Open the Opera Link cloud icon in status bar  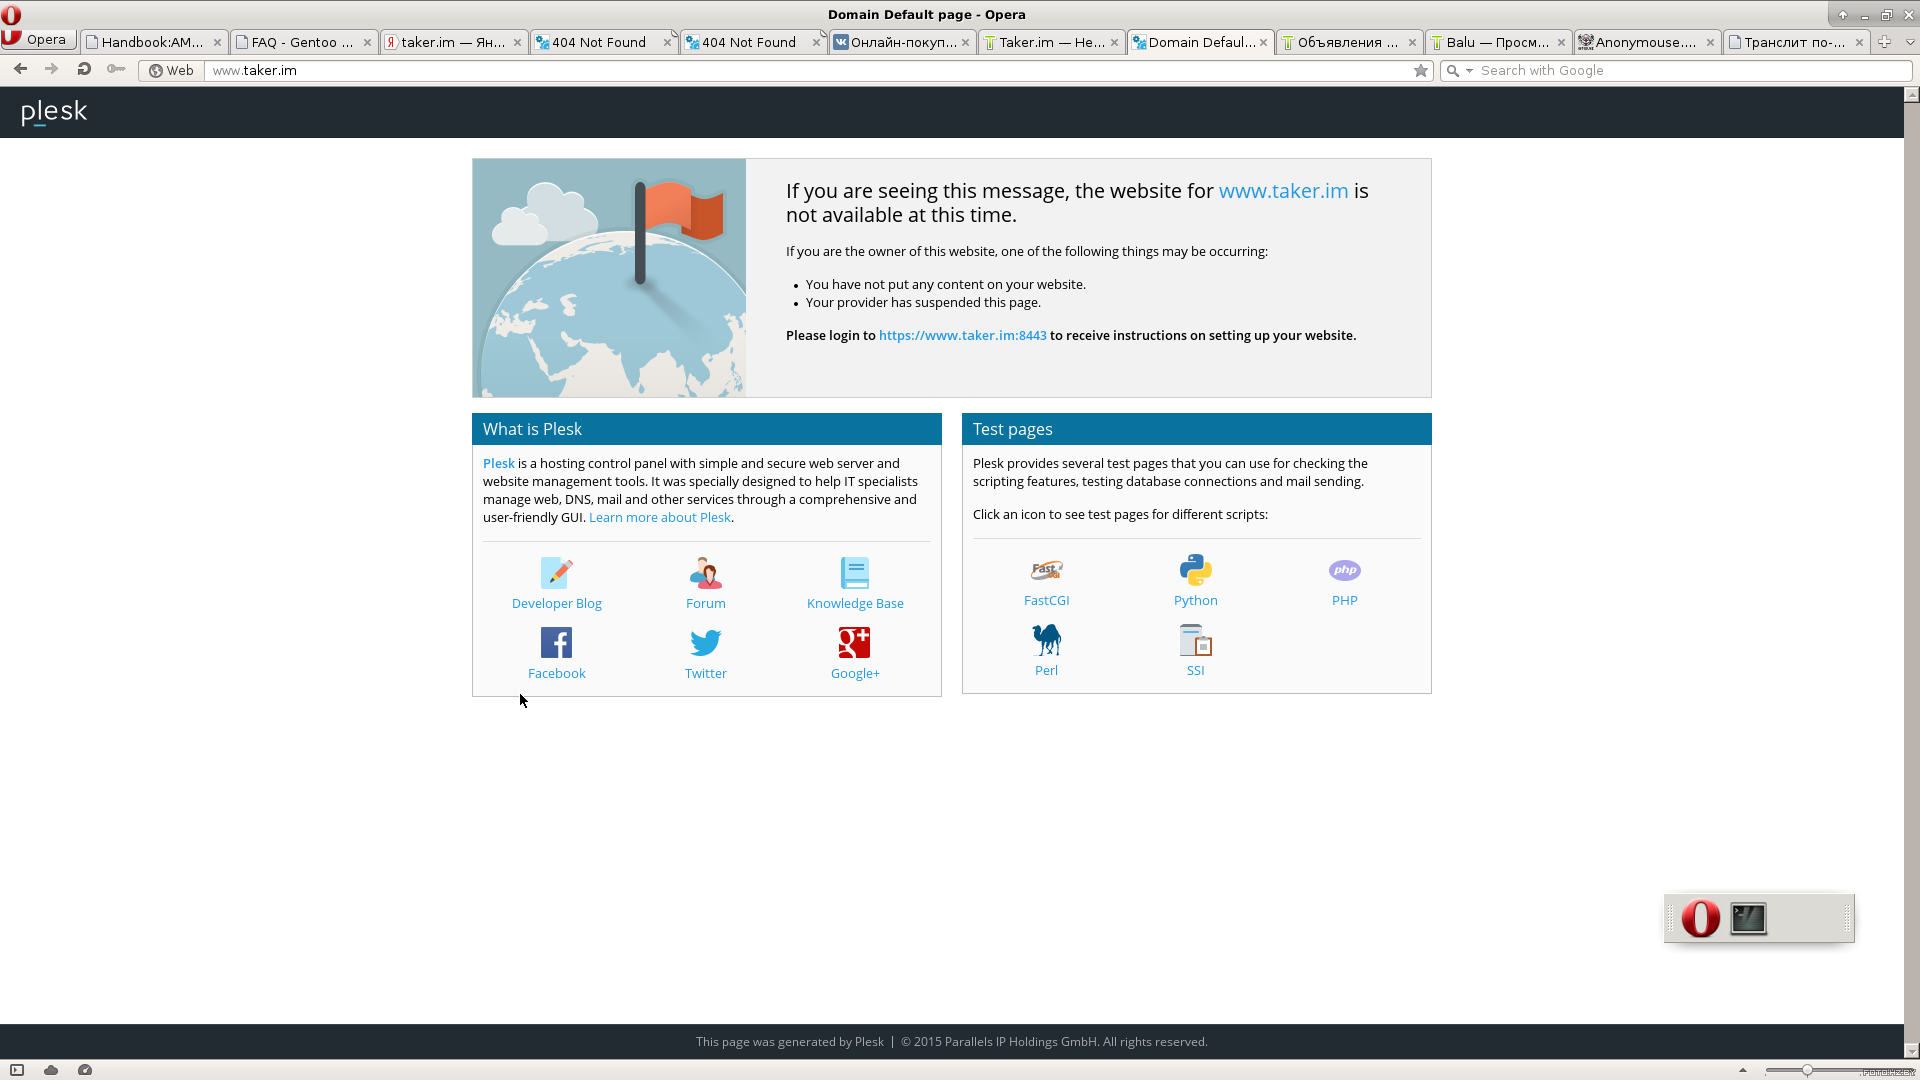[51, 1070]
